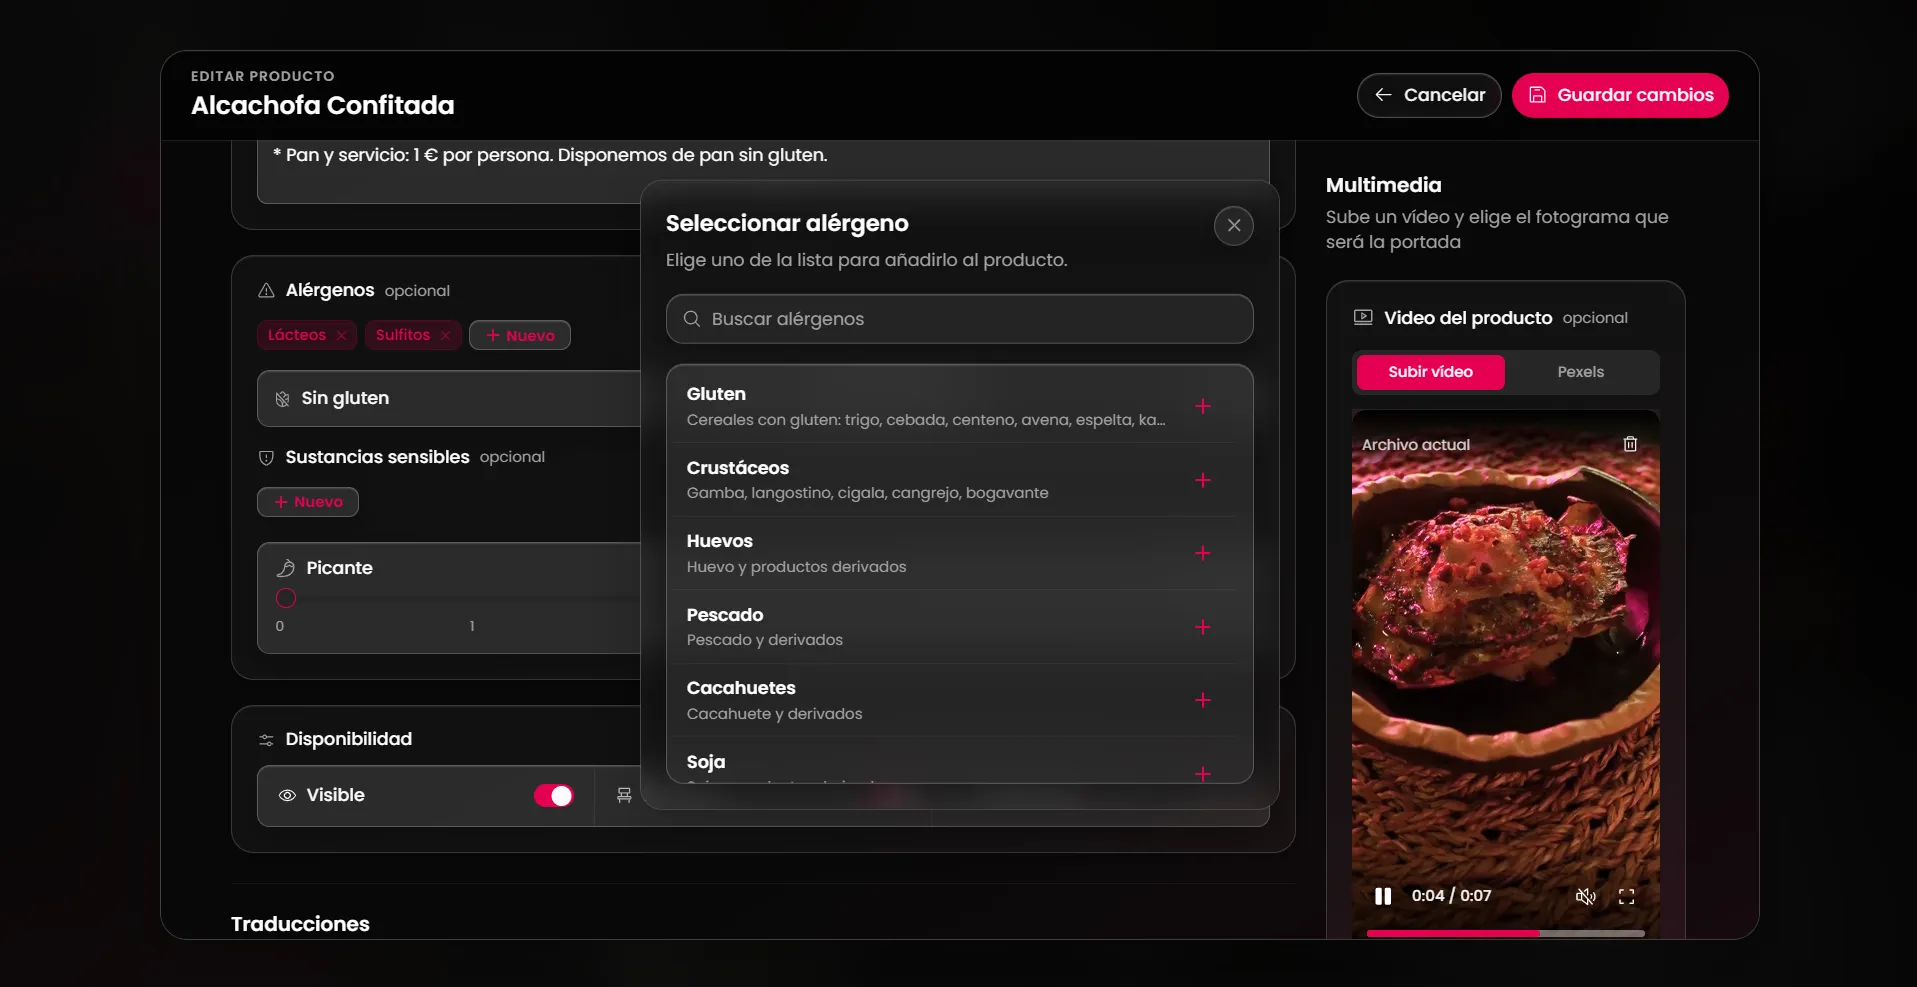
Task: Add the Gluten allergen with its plus icon
Action: (1203, 406)
